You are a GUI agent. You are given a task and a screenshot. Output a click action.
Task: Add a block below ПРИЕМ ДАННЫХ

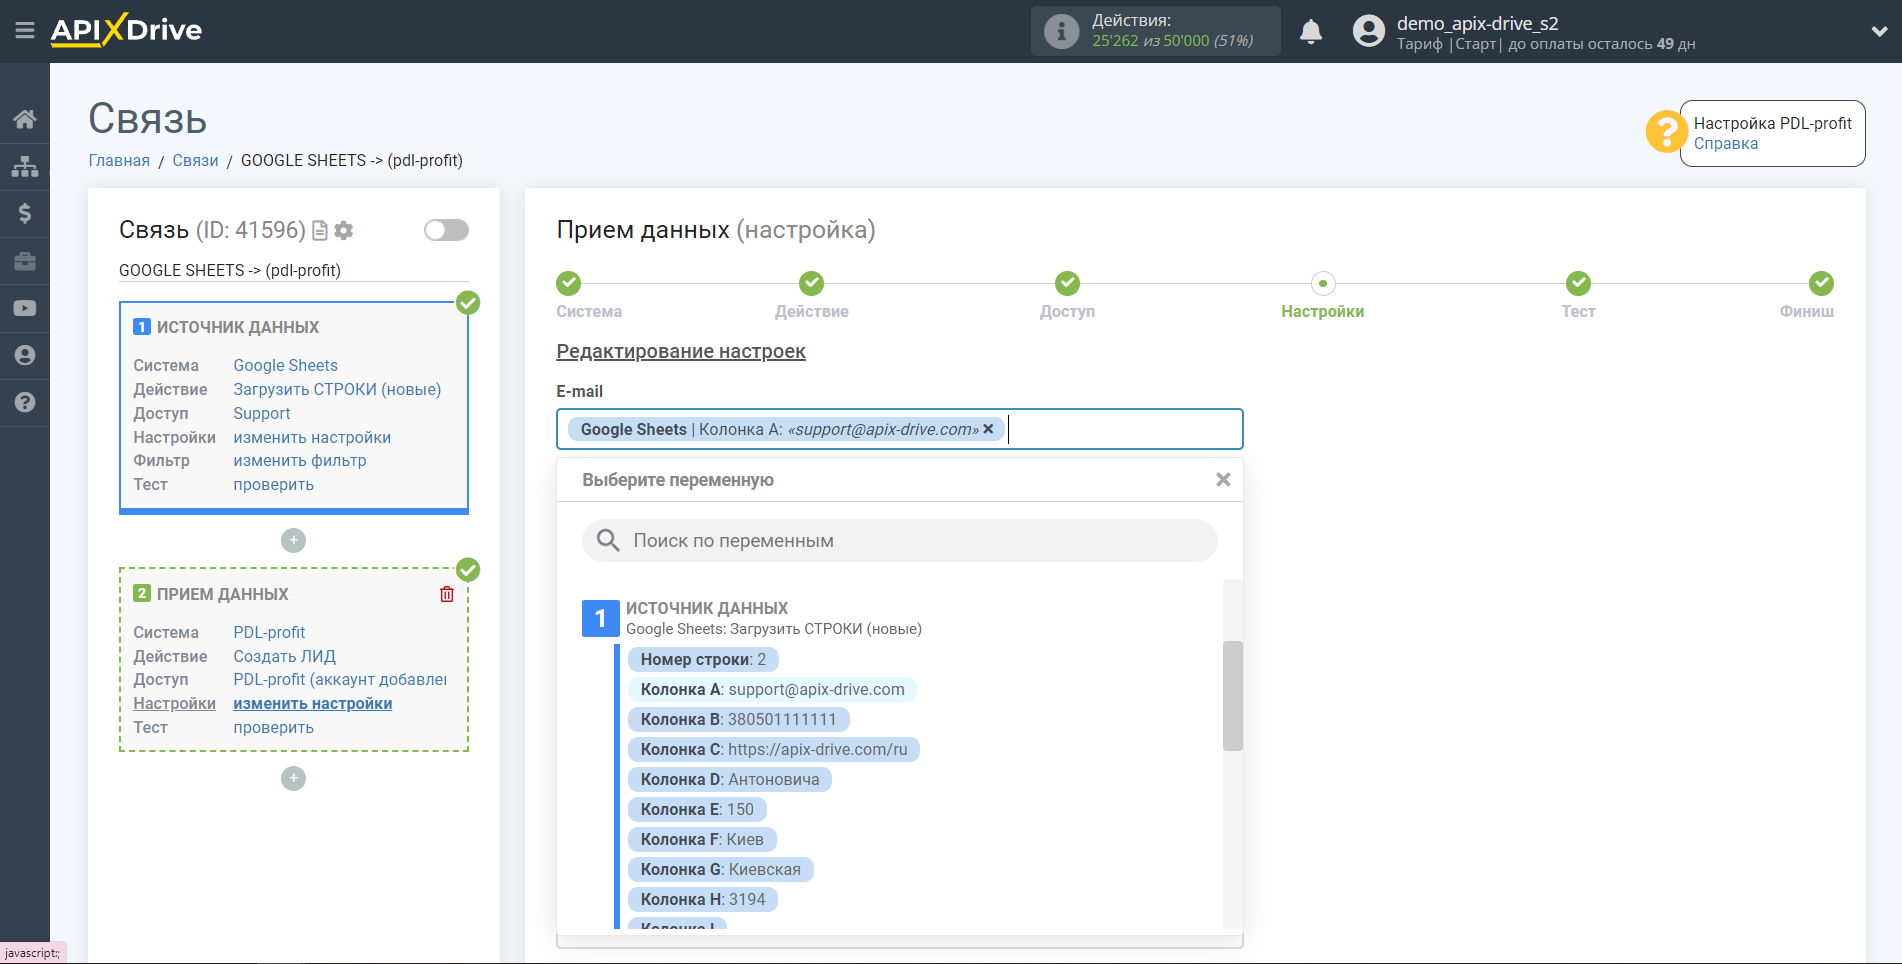click(x=293, y=778)
